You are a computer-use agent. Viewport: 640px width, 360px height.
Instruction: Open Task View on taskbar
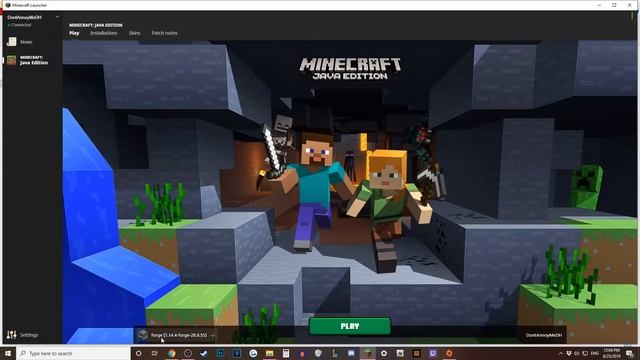coord(155,353)
